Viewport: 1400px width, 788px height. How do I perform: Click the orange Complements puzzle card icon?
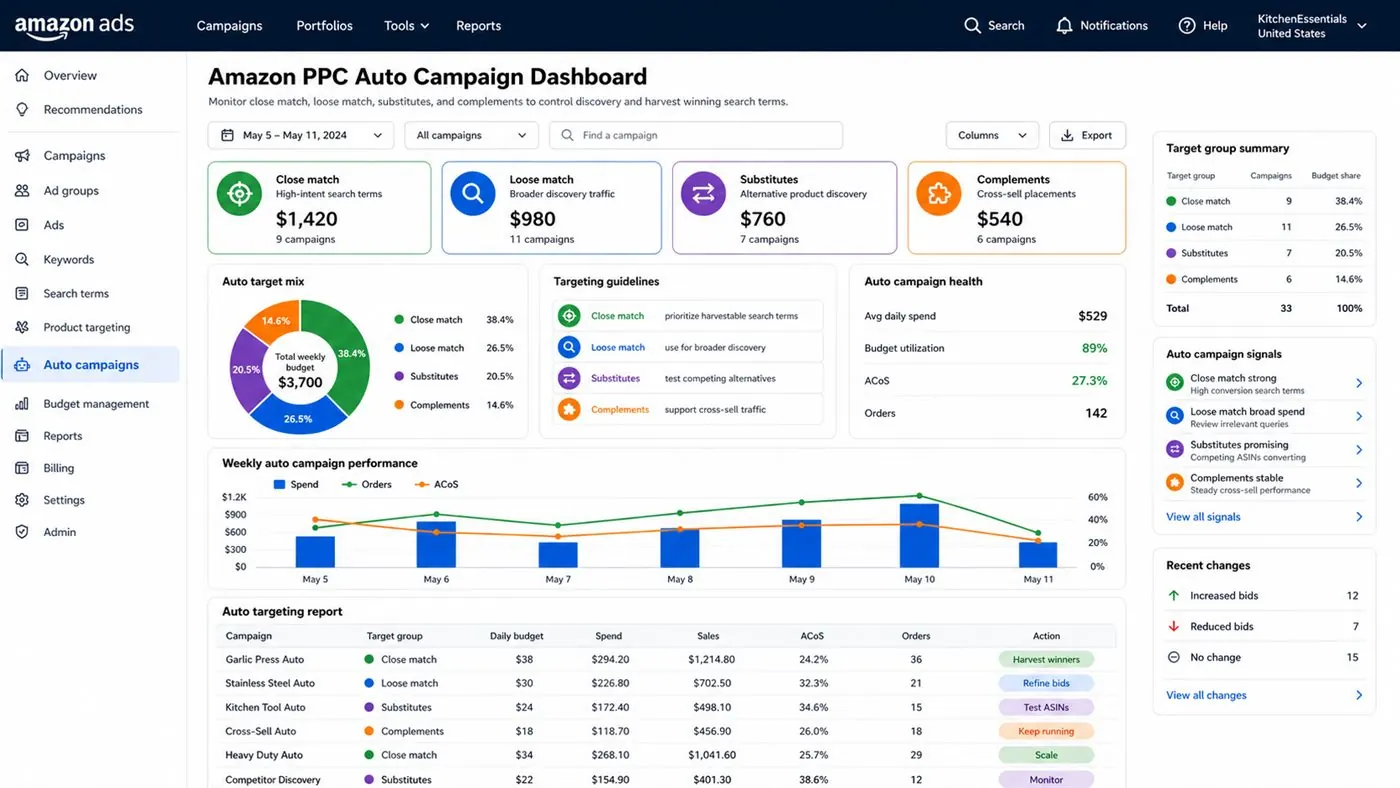click(x=939, y=193)
